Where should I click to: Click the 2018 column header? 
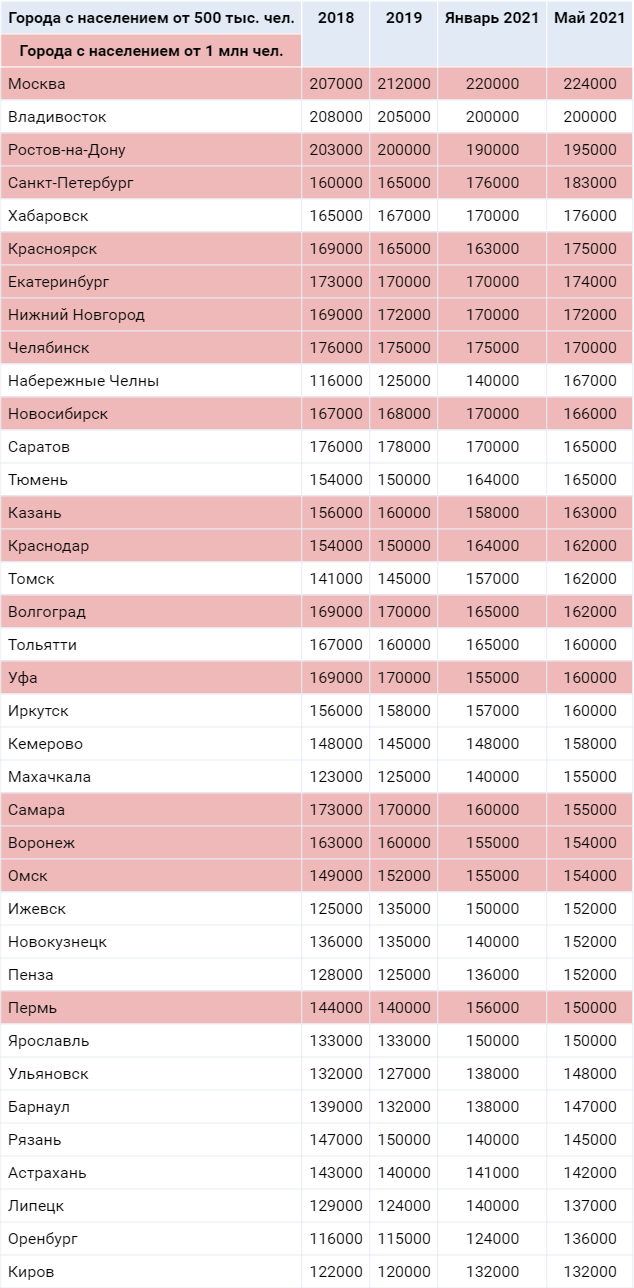click(335, 18)
